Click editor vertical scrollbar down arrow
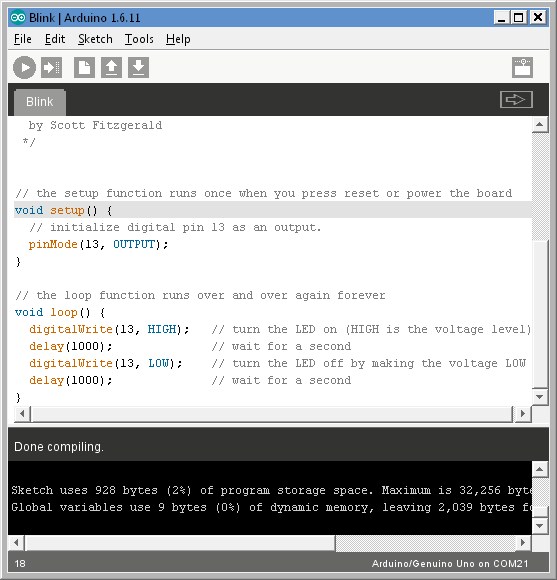Screen dimensions: 557x580 (540, 397)
